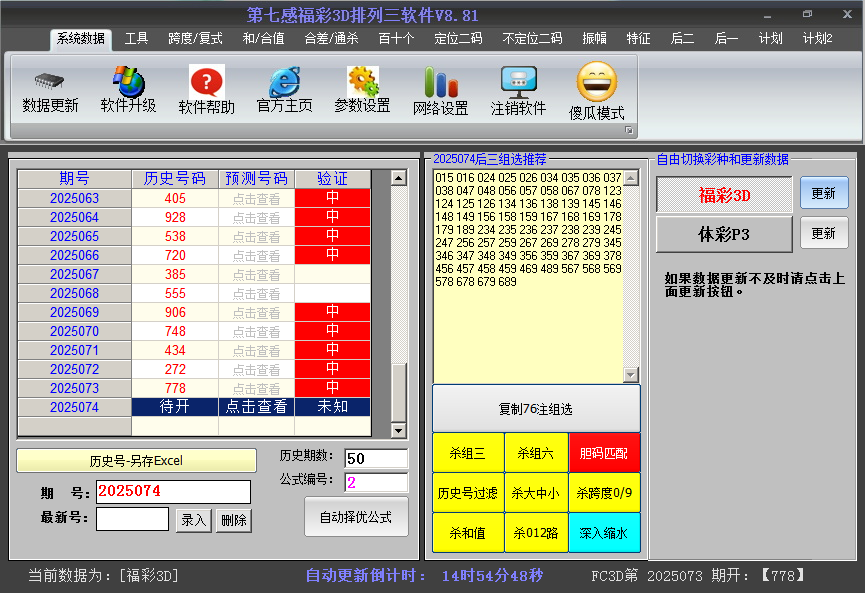Image resolution: width=865 pixels, height=593 pixels.
Task: Click the 杀012路 button
Action: [x=536, y=533]
